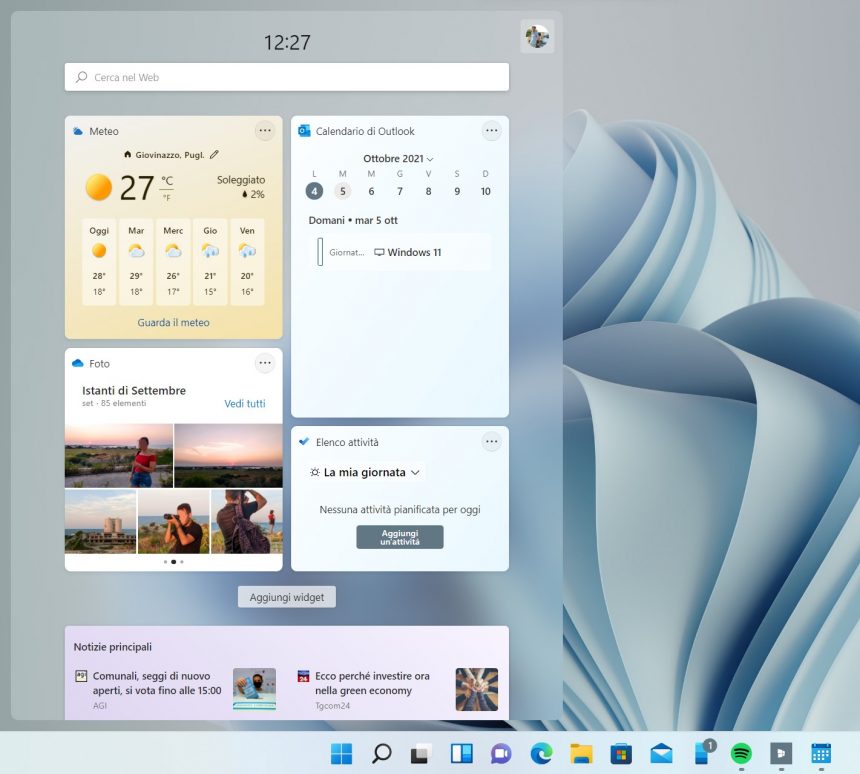860x774 pixels.
Task: Open the Elenco attività options menu
Action: click(x=491, y=441)
